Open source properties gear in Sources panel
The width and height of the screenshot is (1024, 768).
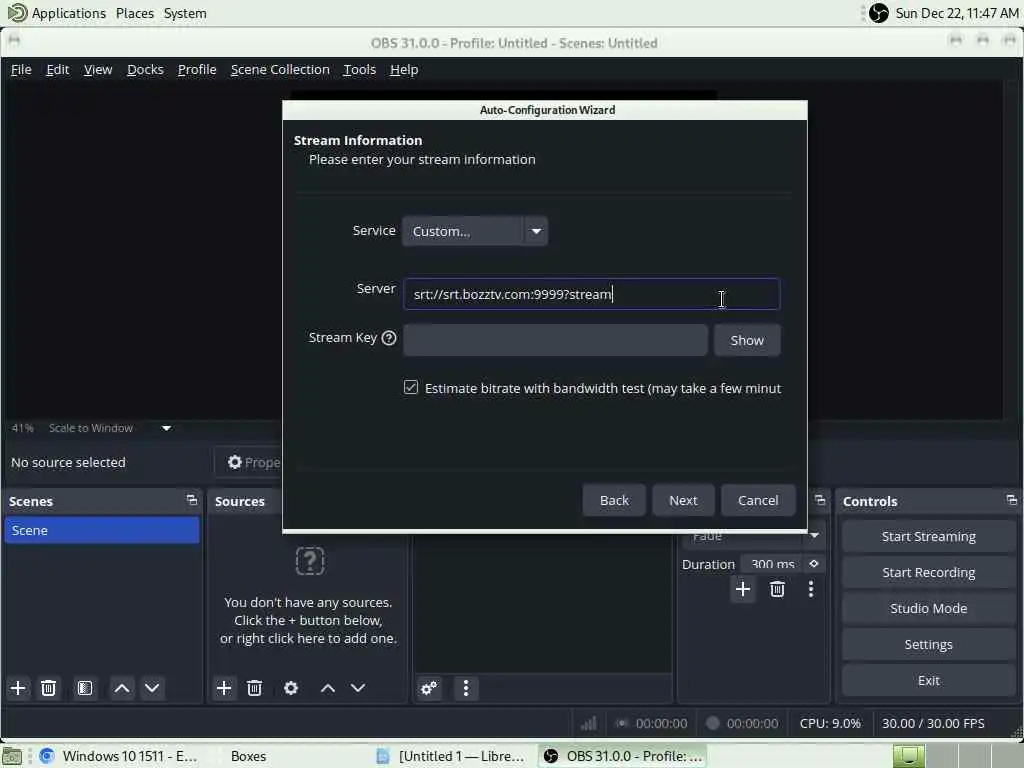[291, 688]
